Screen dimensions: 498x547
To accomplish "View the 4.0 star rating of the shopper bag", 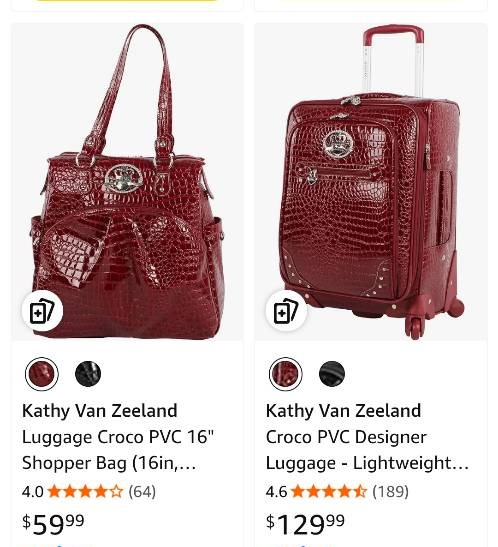I will pyautogui.click(x=85, y=492).
